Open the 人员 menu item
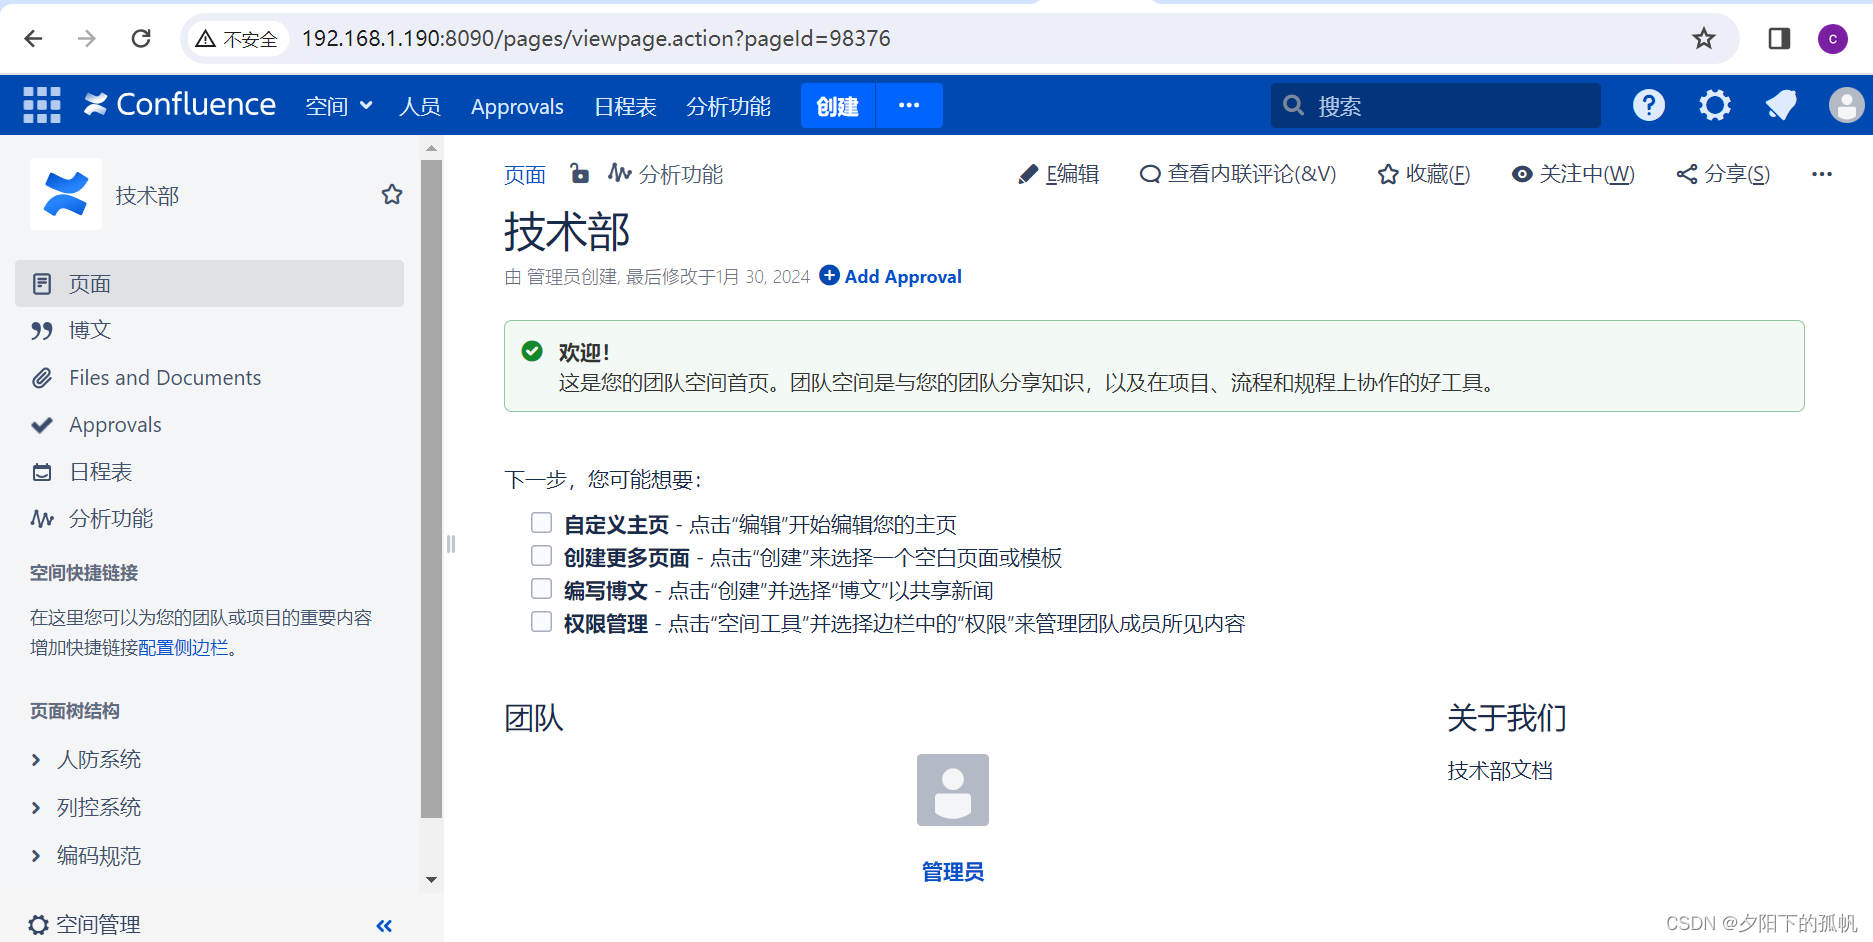Viewport: 1873px width, 942px height. (420, 106)
